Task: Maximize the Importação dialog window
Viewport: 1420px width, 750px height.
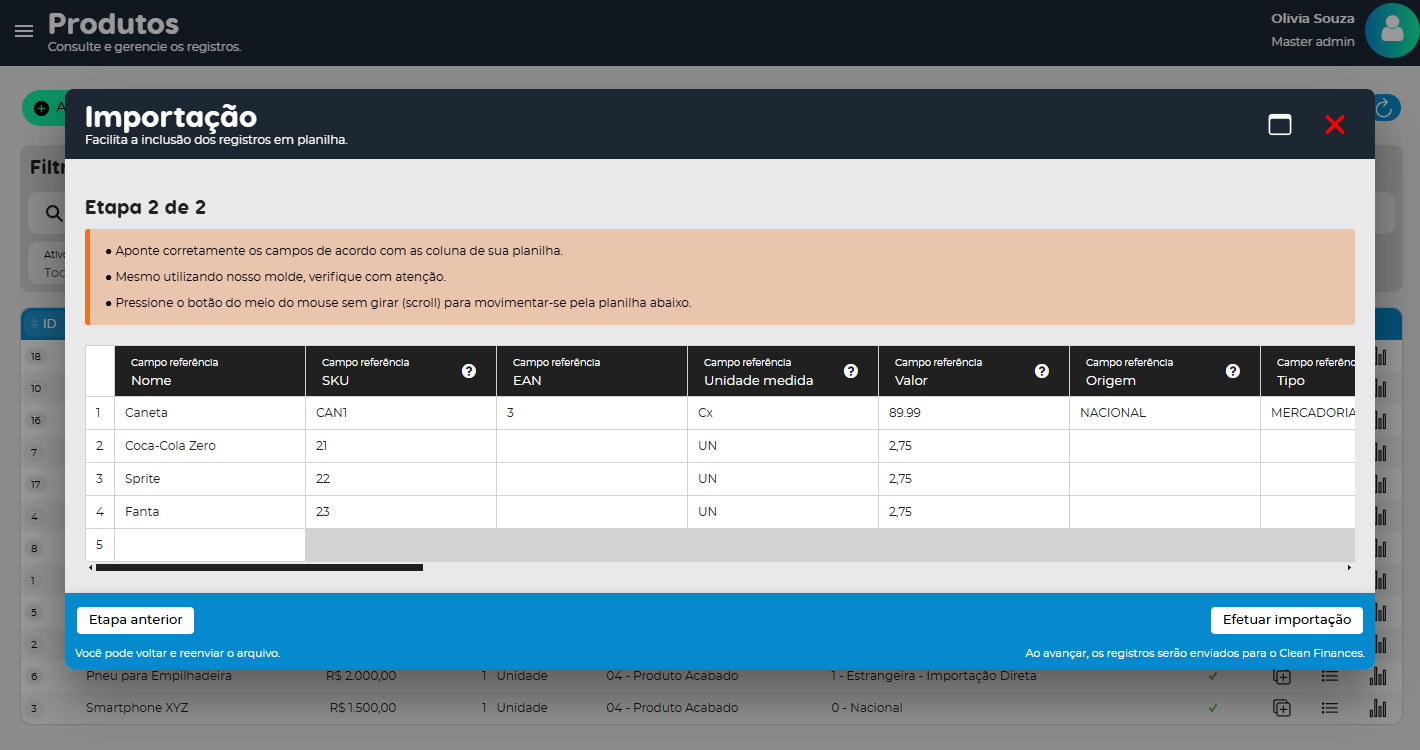Action: point(1280,125)
